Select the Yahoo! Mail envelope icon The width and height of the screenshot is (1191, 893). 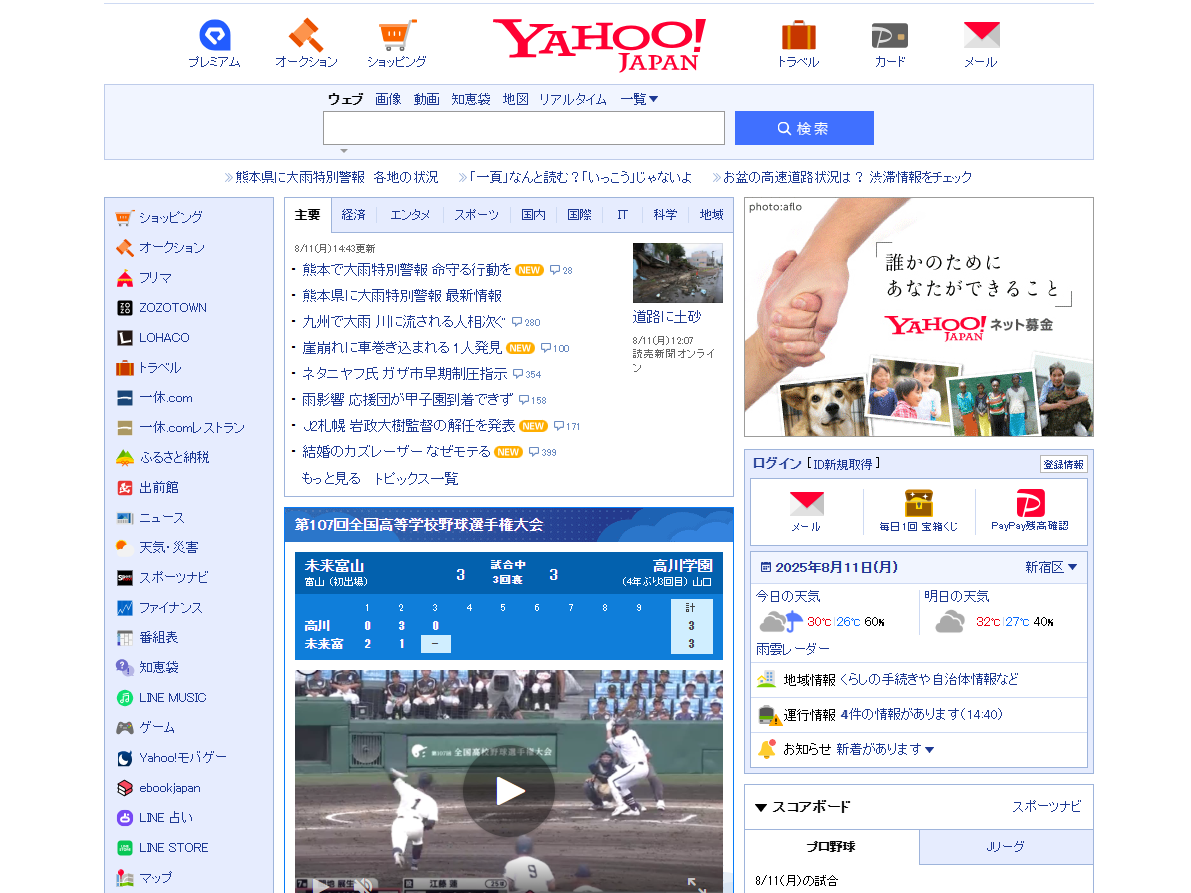click(981, 42)
